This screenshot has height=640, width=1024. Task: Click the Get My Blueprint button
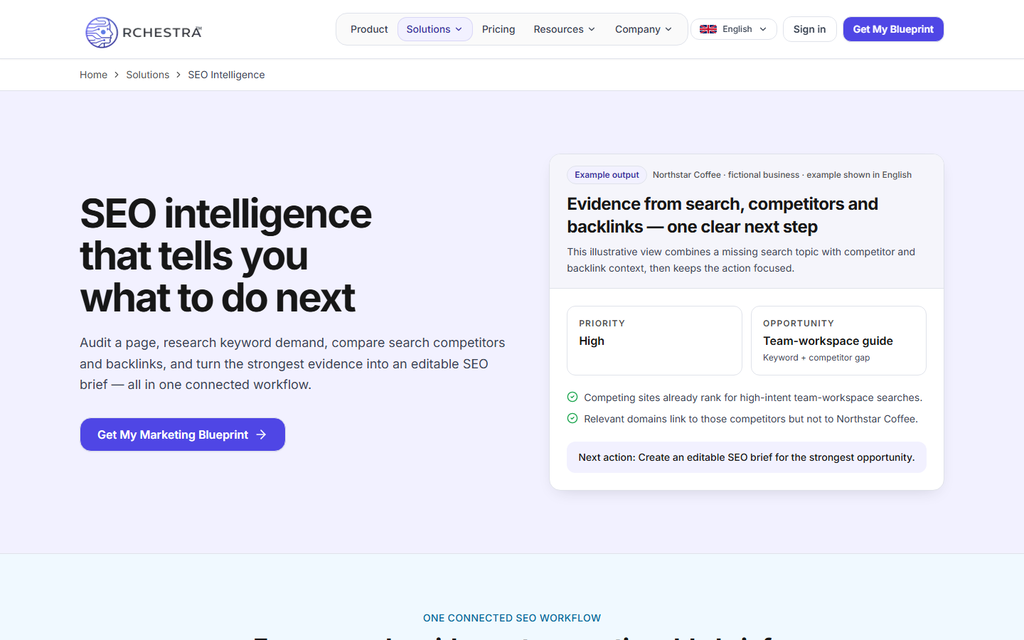(893, 29)
